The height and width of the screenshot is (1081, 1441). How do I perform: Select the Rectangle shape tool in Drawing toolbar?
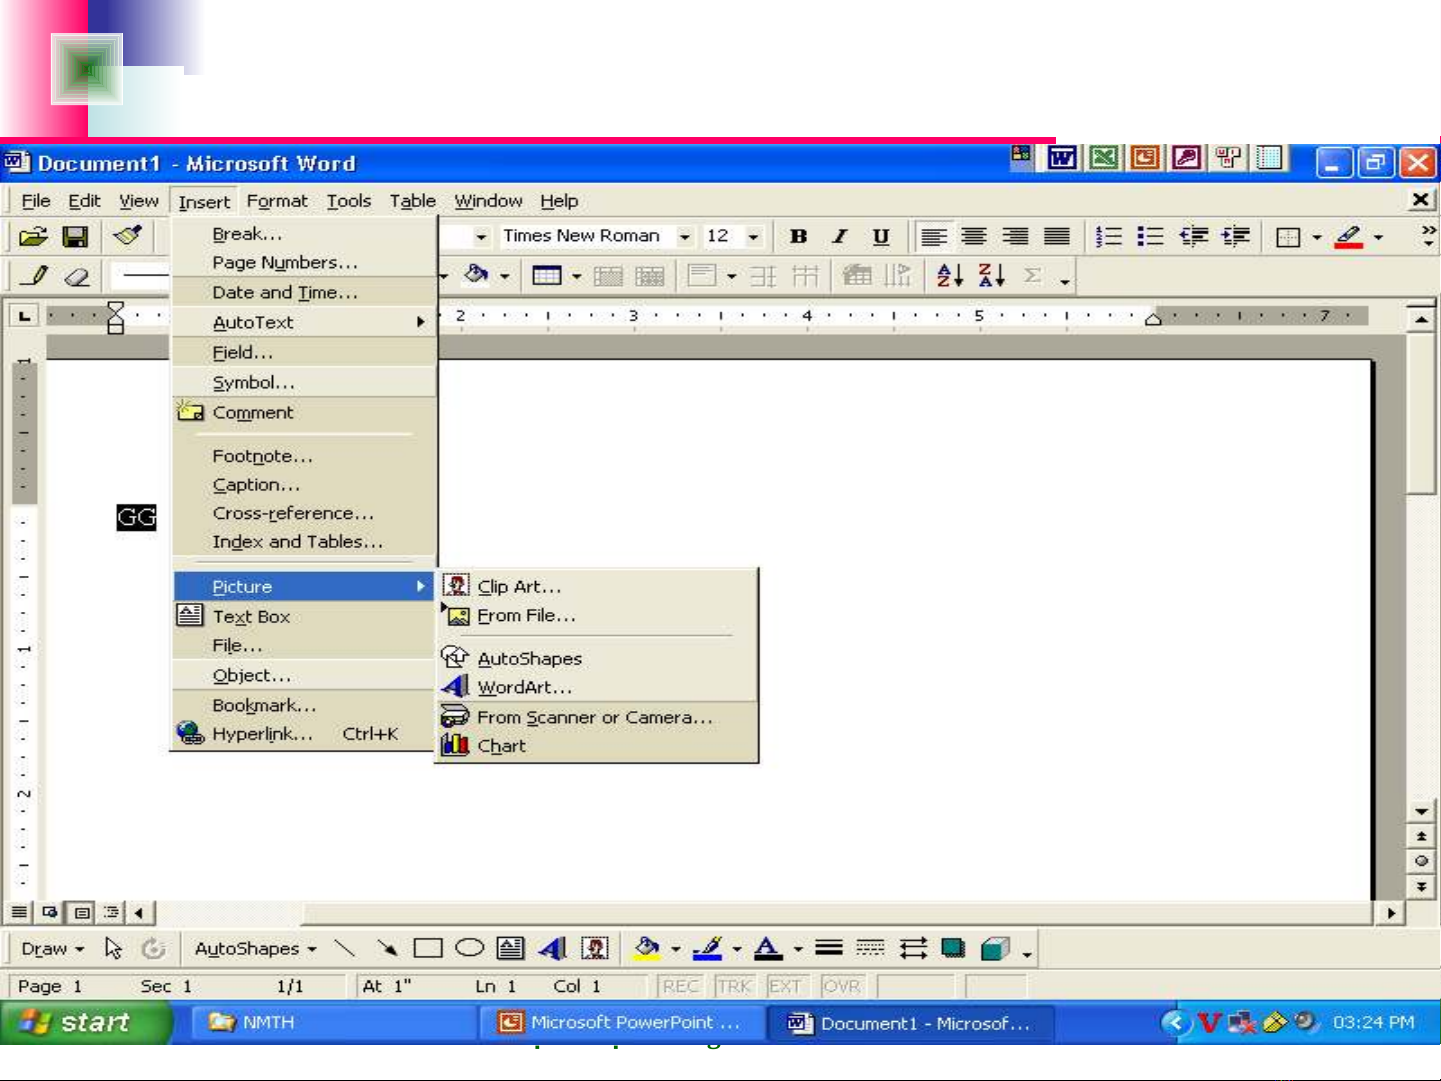pyautogui.click(x=428, y=948)
